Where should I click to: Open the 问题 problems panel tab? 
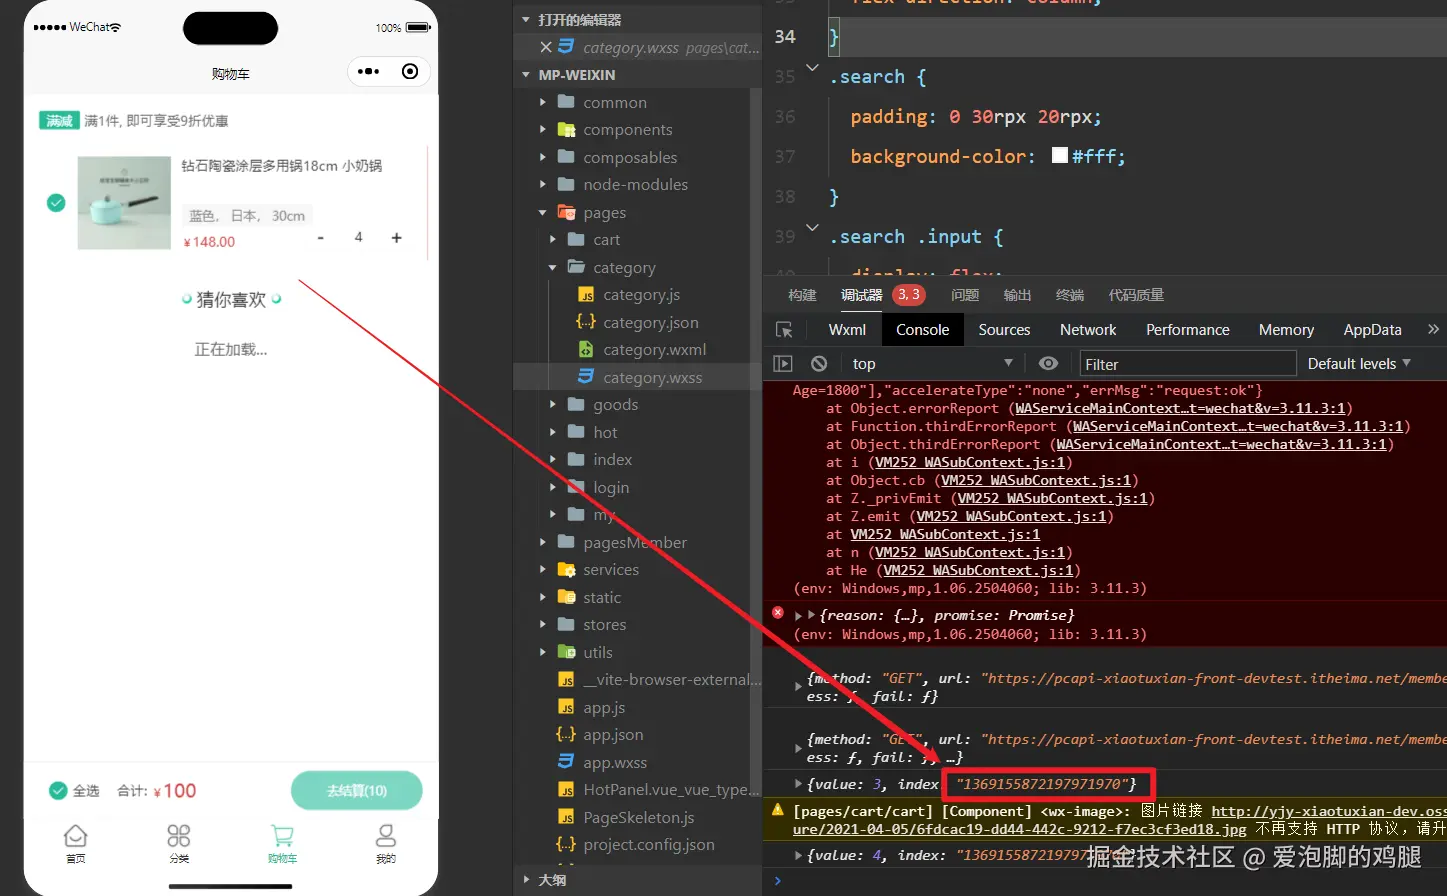pyautogui.click(x=965, y=295)
